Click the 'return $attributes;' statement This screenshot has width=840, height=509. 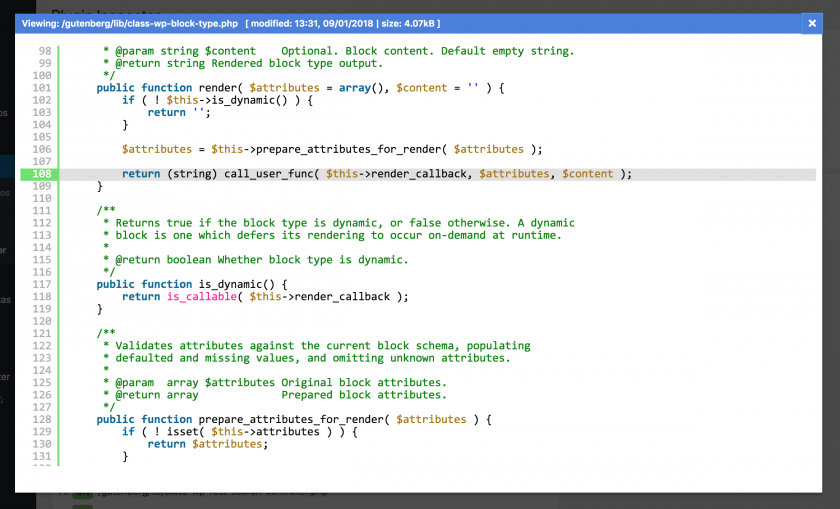[x=207, y=444]
